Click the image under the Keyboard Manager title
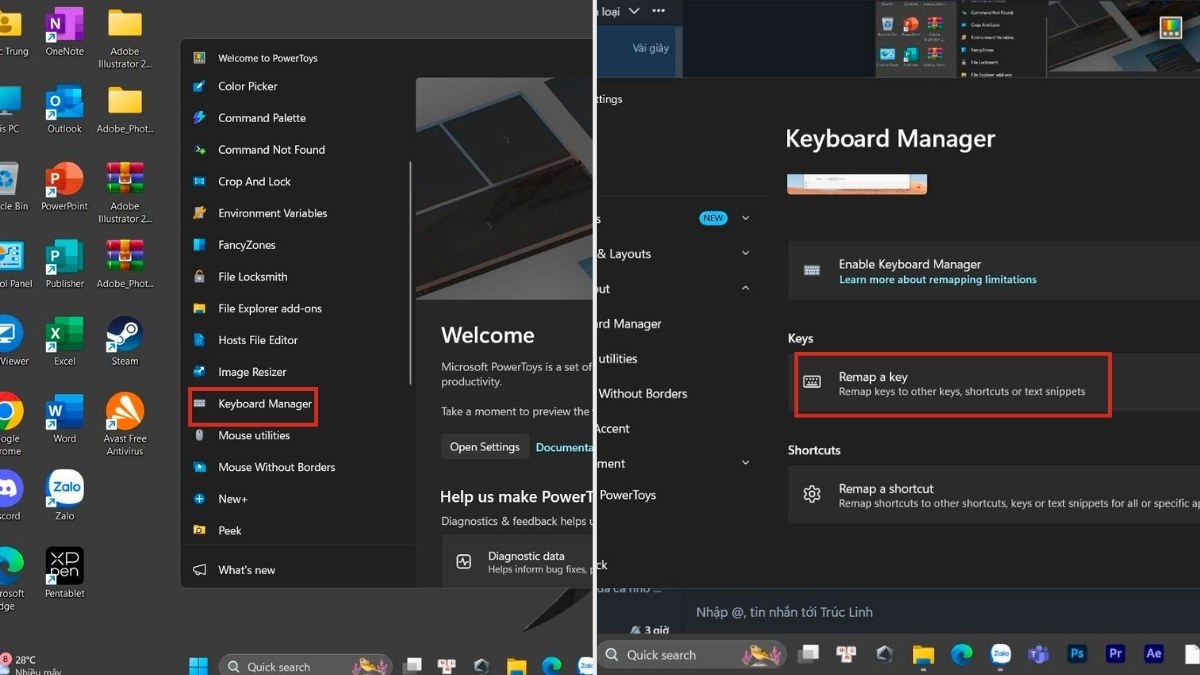 coord(857,184)
